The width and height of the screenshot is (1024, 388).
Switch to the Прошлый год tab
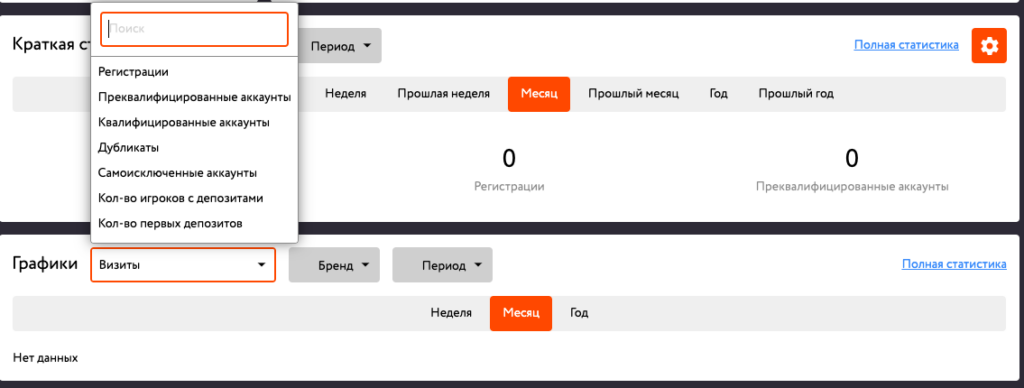pyautogui.click(x=796, y=93)
